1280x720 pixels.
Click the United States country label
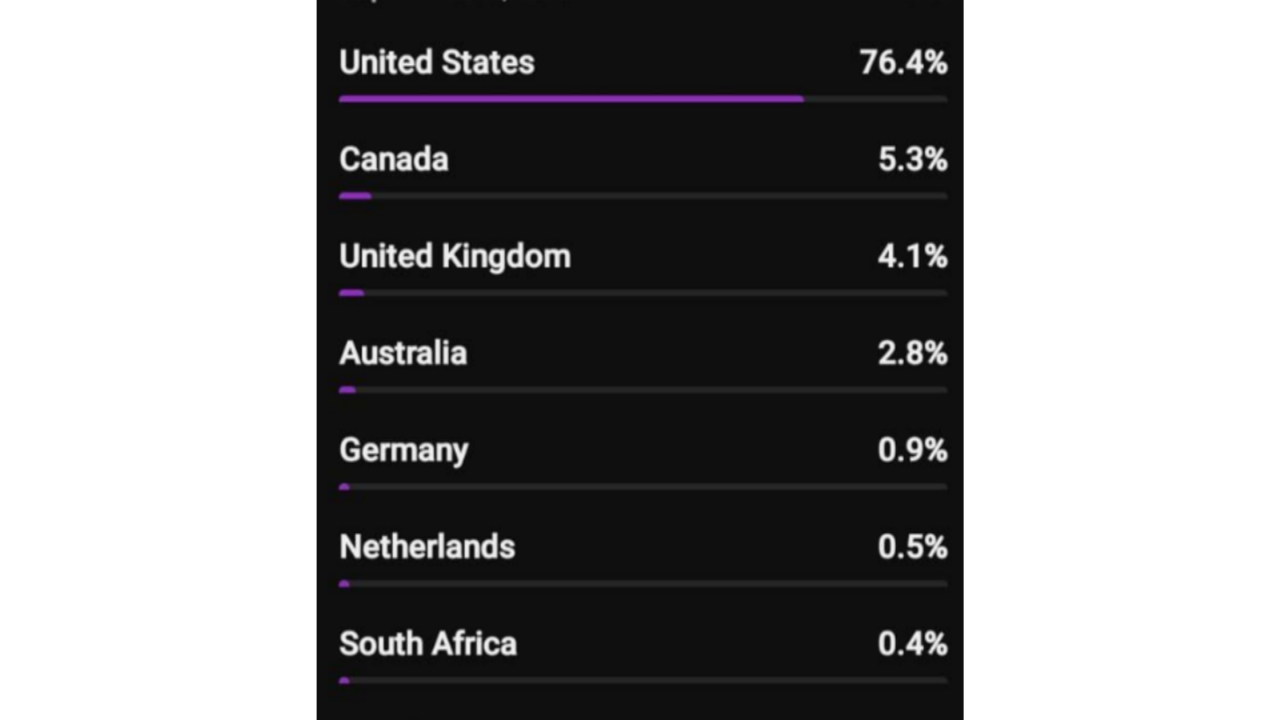(437, 62)
